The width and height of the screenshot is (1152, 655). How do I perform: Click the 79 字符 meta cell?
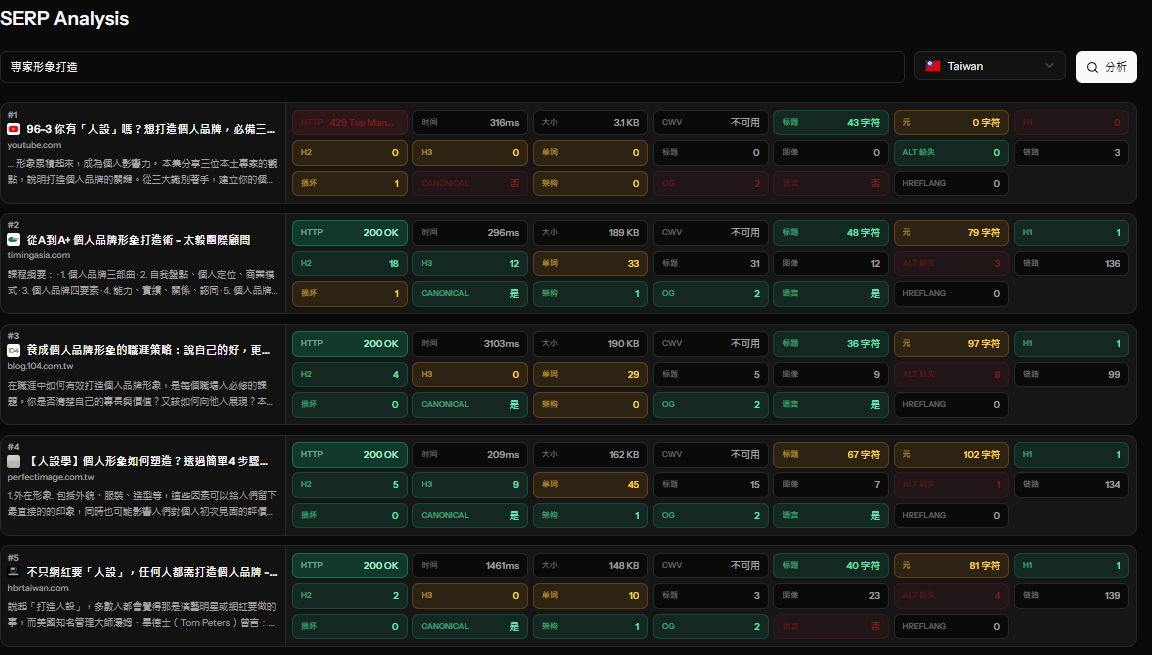951,233
